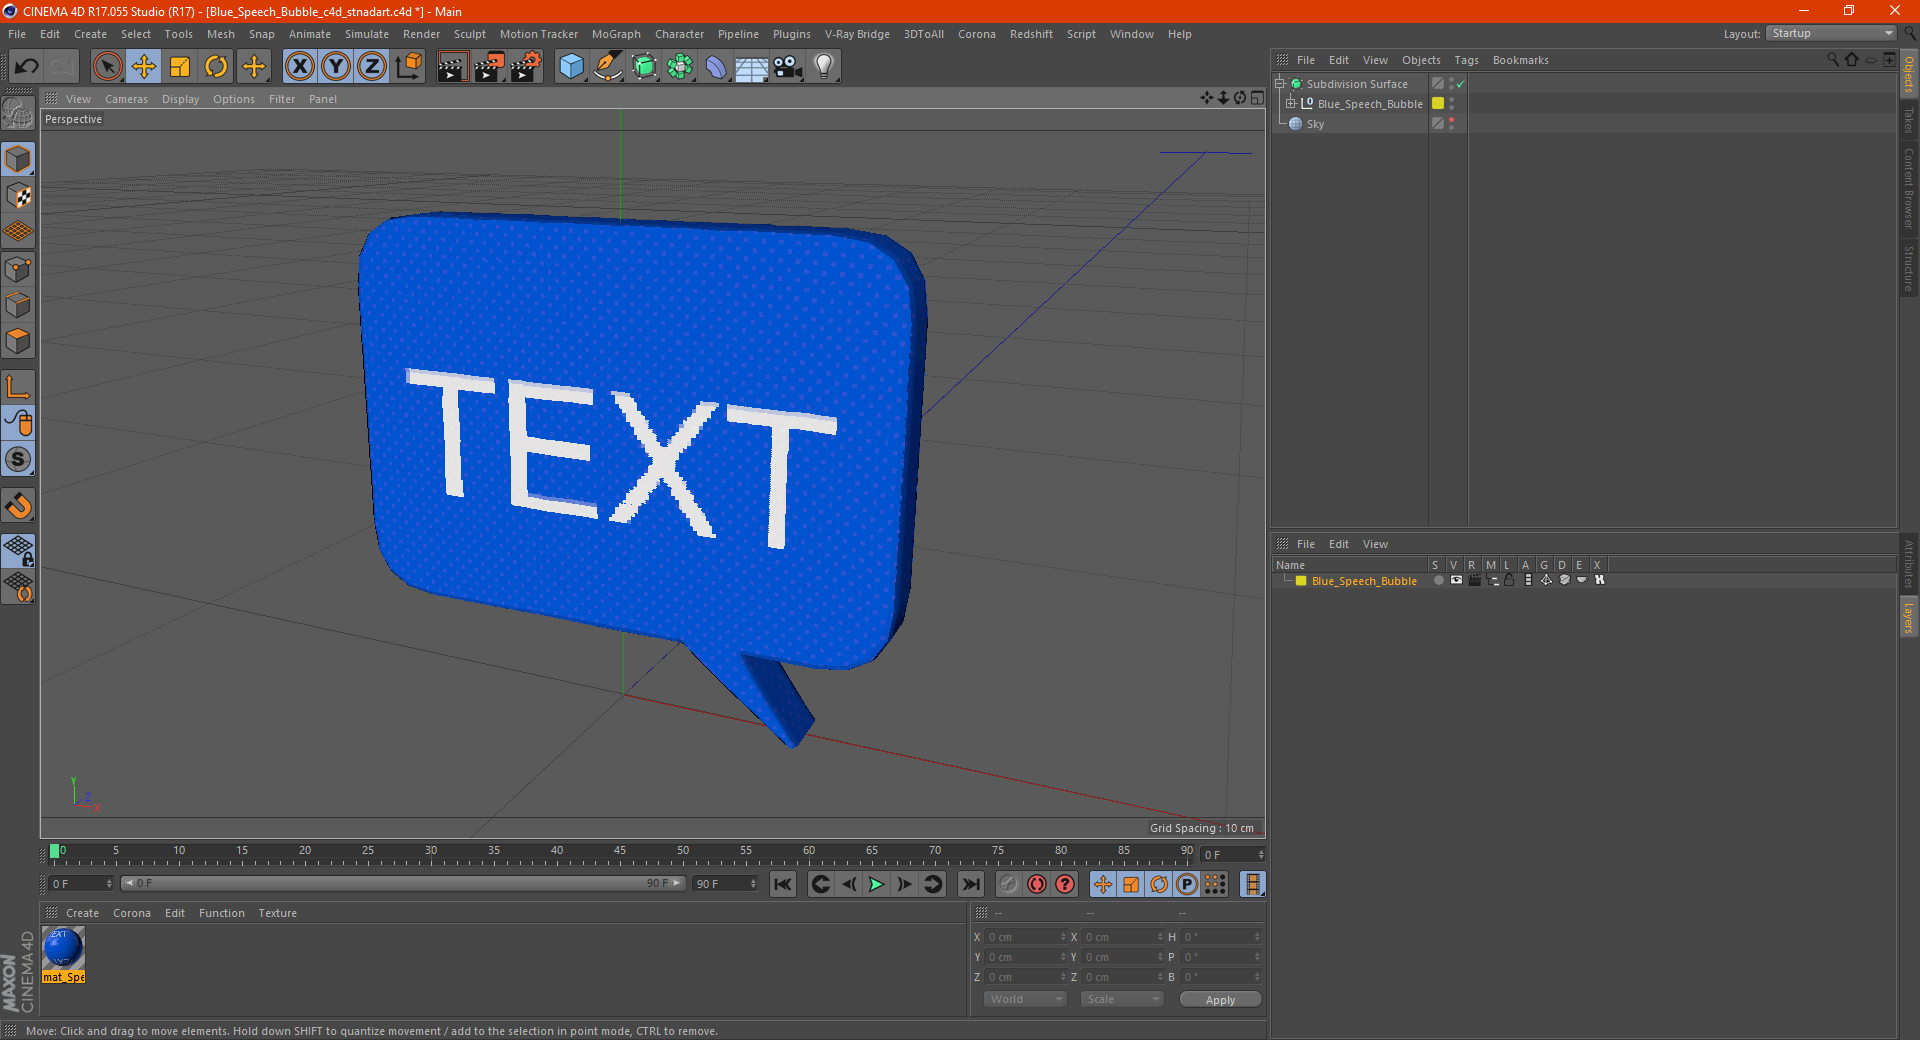Toggle Z axis lock
This screenshot has height=1040, width=1920.
coord(372,67)
